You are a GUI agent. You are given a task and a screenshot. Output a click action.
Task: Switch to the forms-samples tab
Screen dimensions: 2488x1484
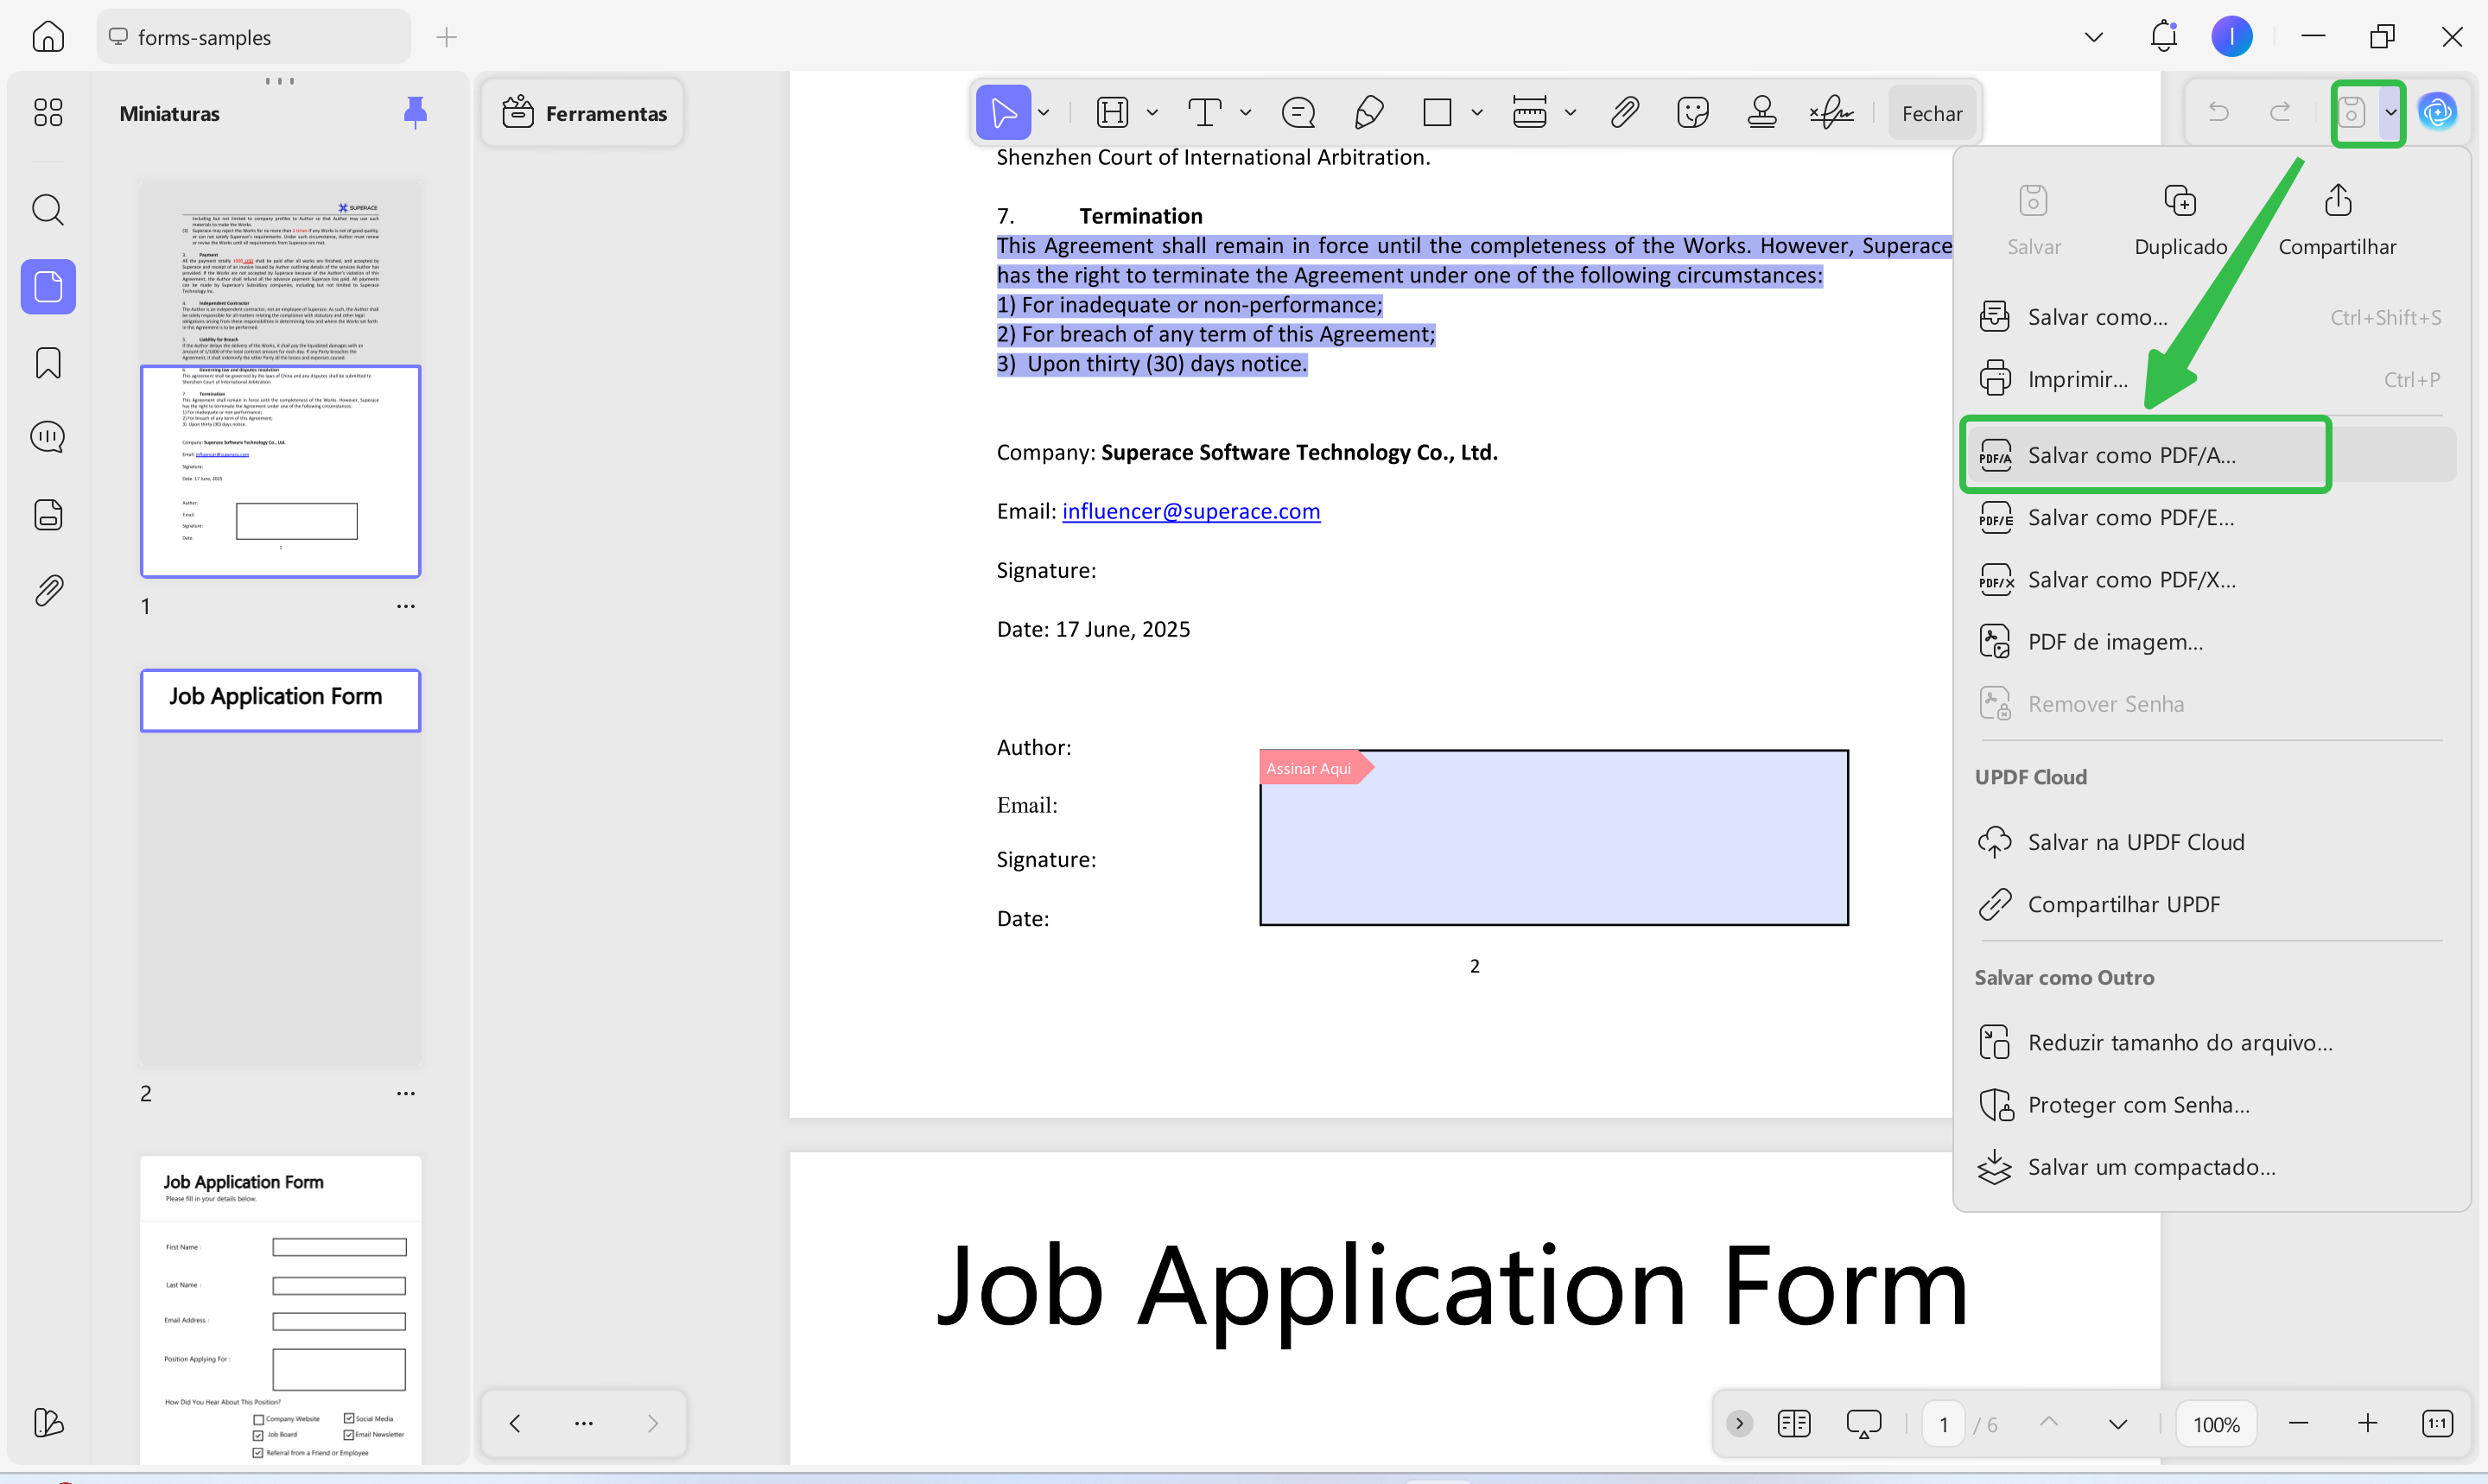click(x=253, y=37)
